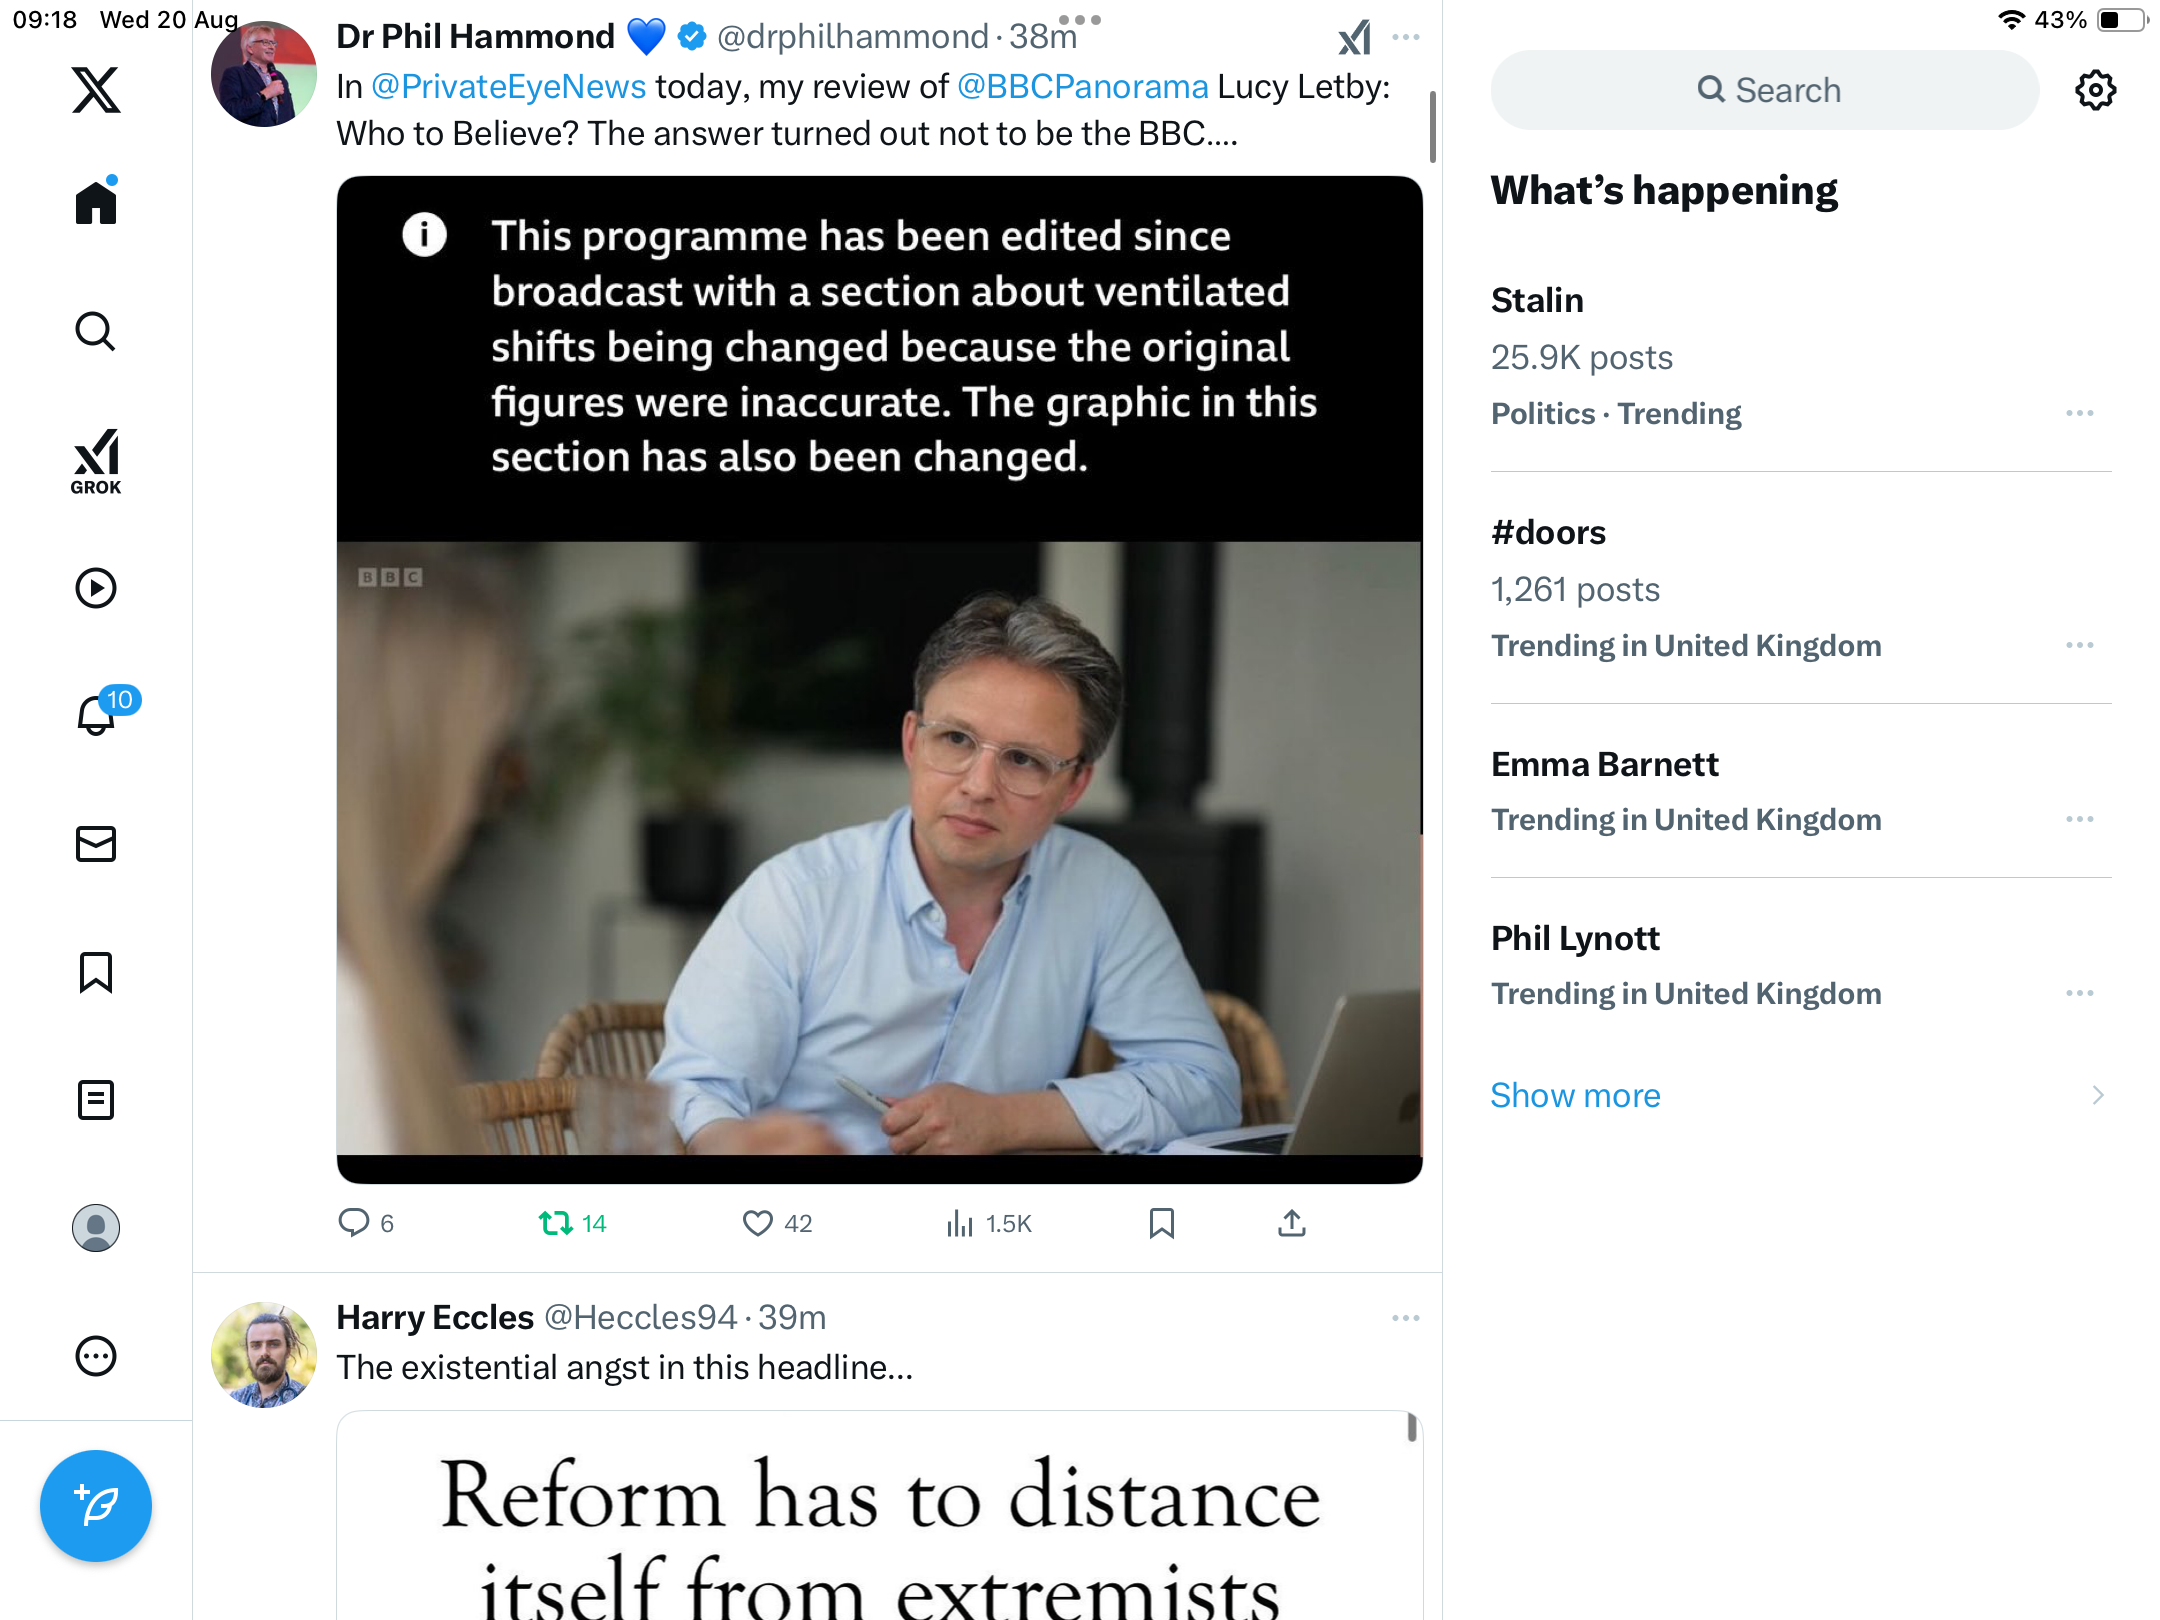Open more options on Harry Eccles post
The width and height of the screenshot is (2160, 1620).
[x=1405, y=1318]
